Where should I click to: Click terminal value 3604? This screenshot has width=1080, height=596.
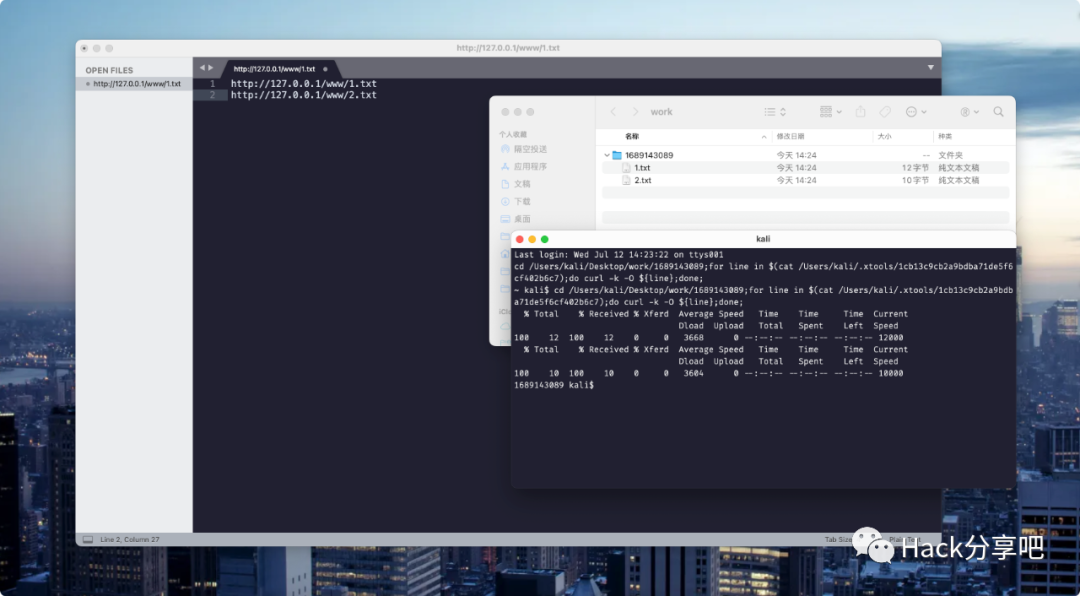(694, 373)
